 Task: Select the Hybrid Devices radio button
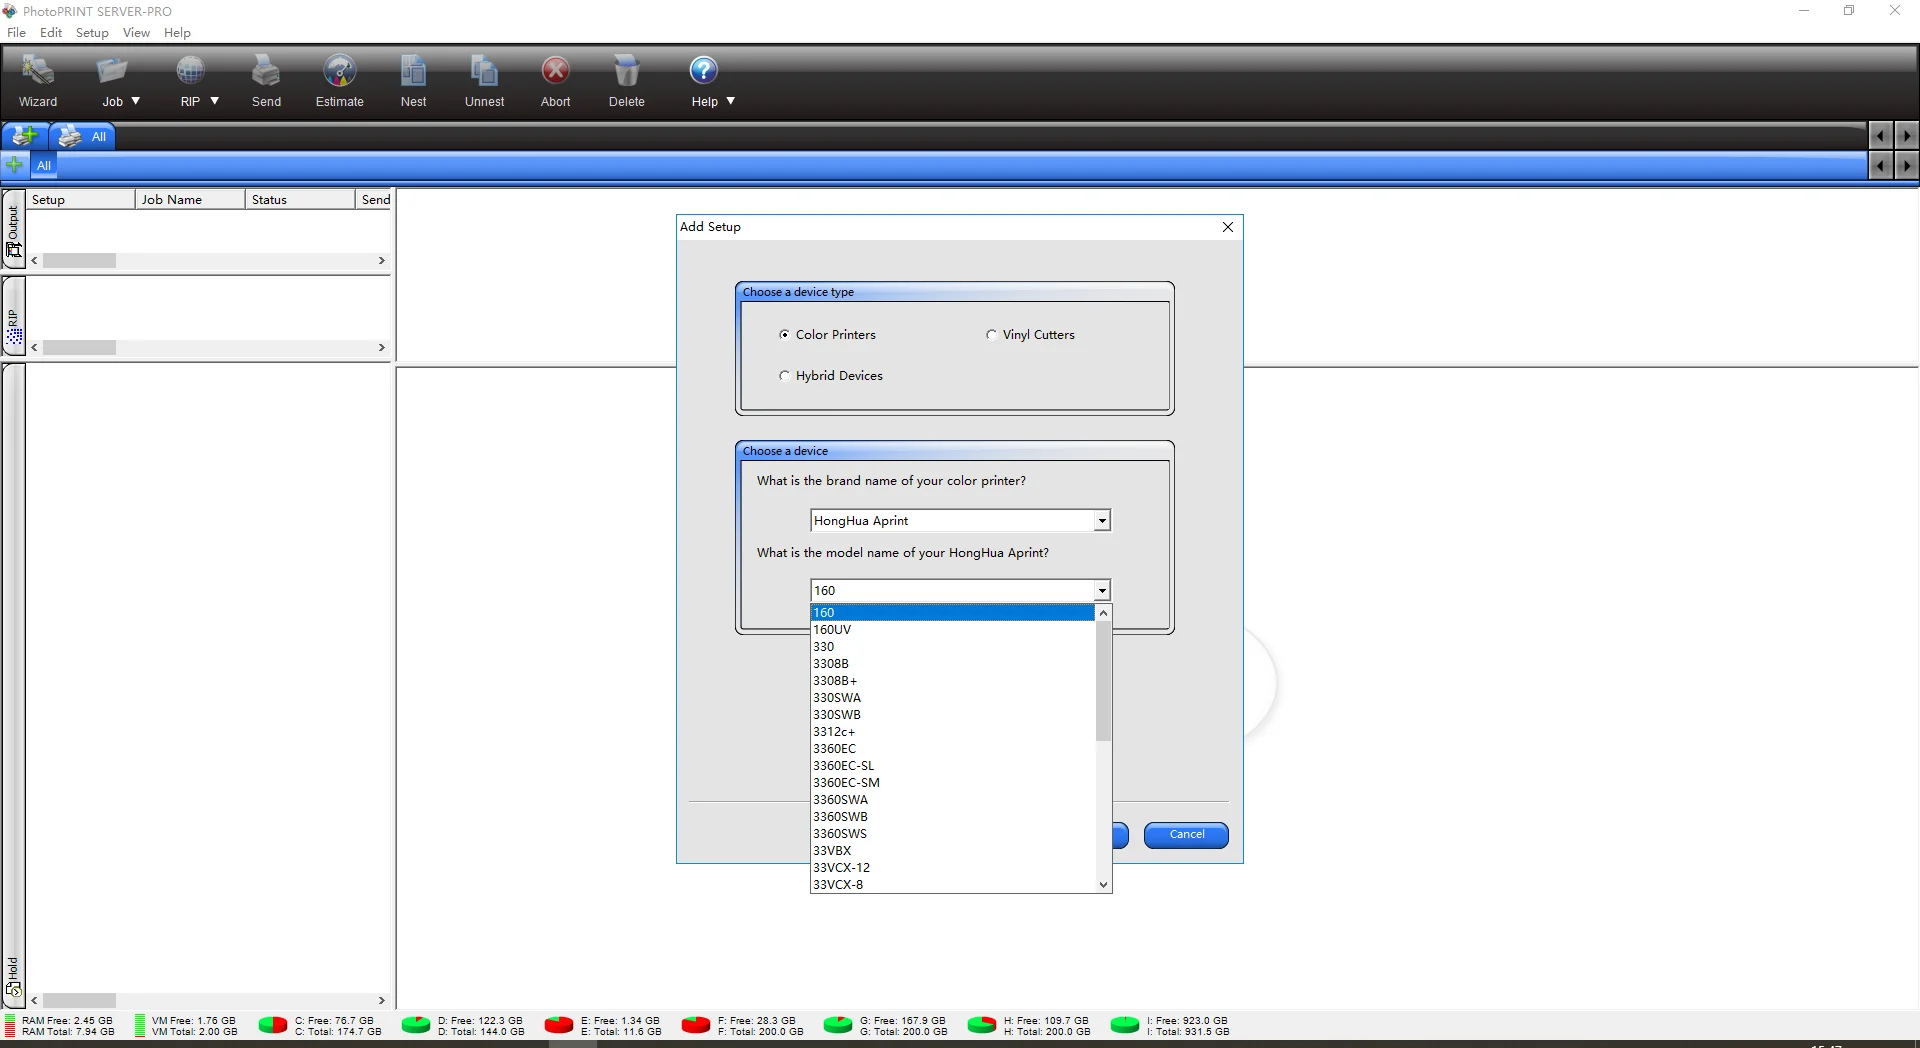(784, 376)
